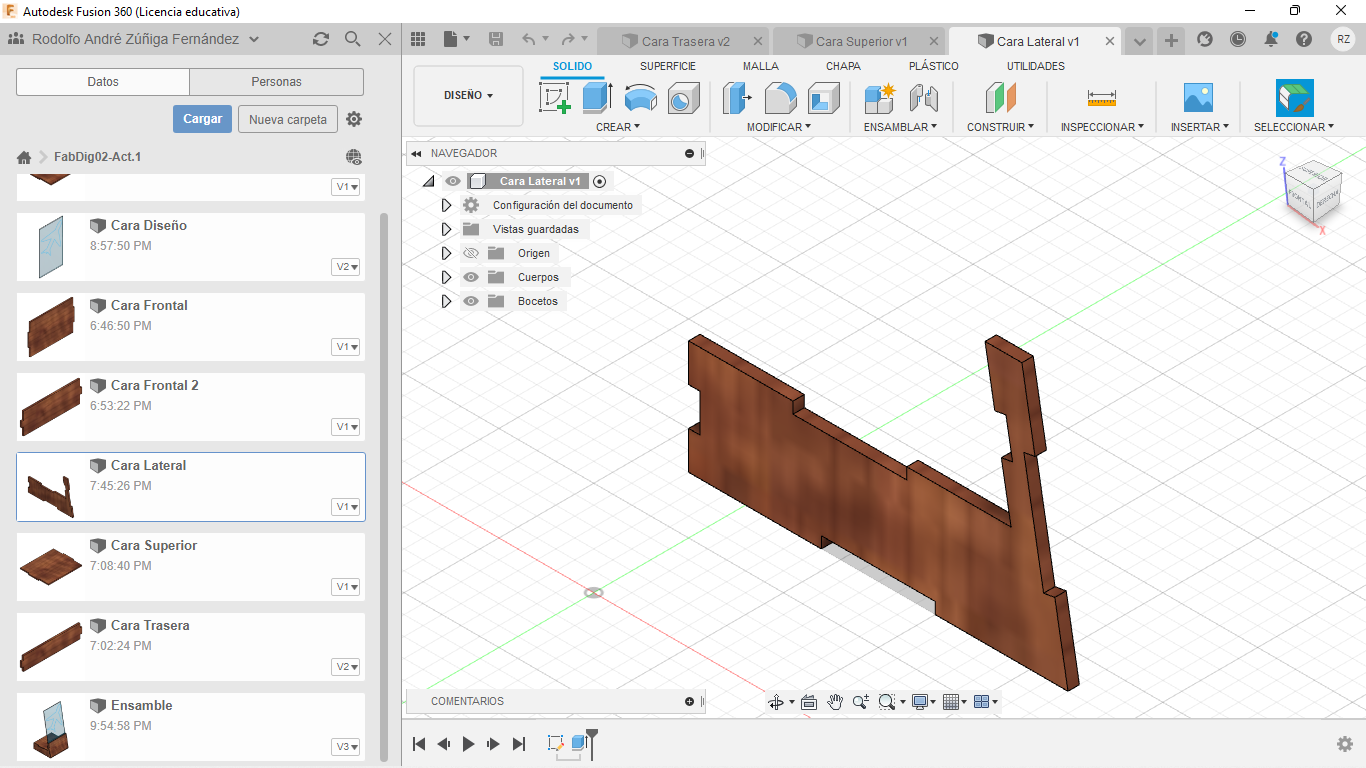Click the Nueva carpeta button

coord(287,119)
